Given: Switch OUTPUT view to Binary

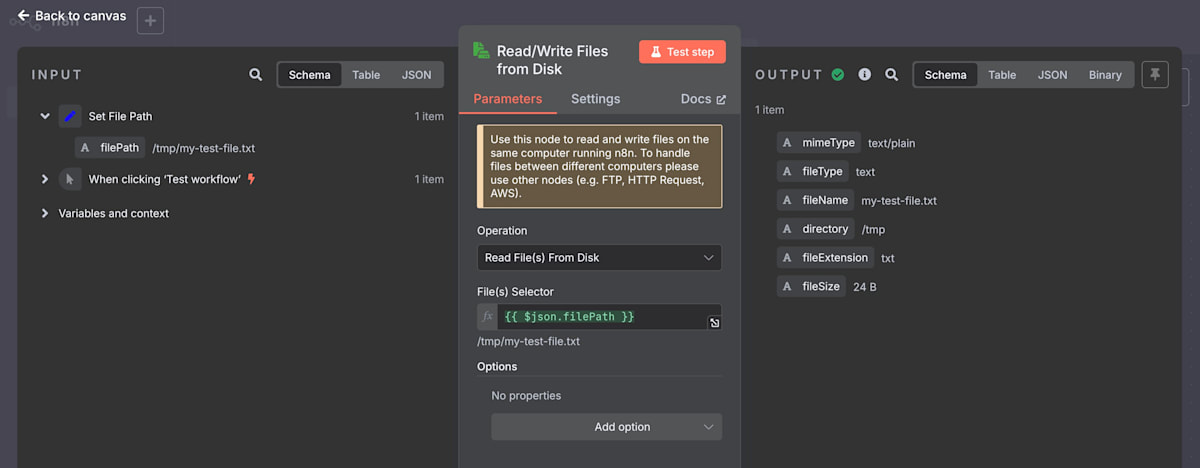Looking at the screenshot, I should pos(1105,75).
